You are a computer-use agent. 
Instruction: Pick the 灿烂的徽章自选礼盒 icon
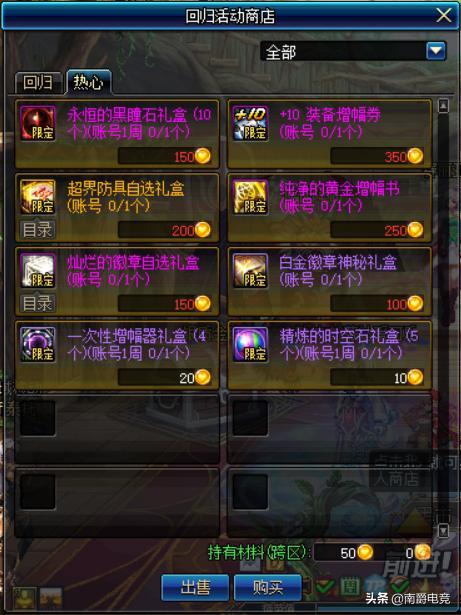[38, 271]
